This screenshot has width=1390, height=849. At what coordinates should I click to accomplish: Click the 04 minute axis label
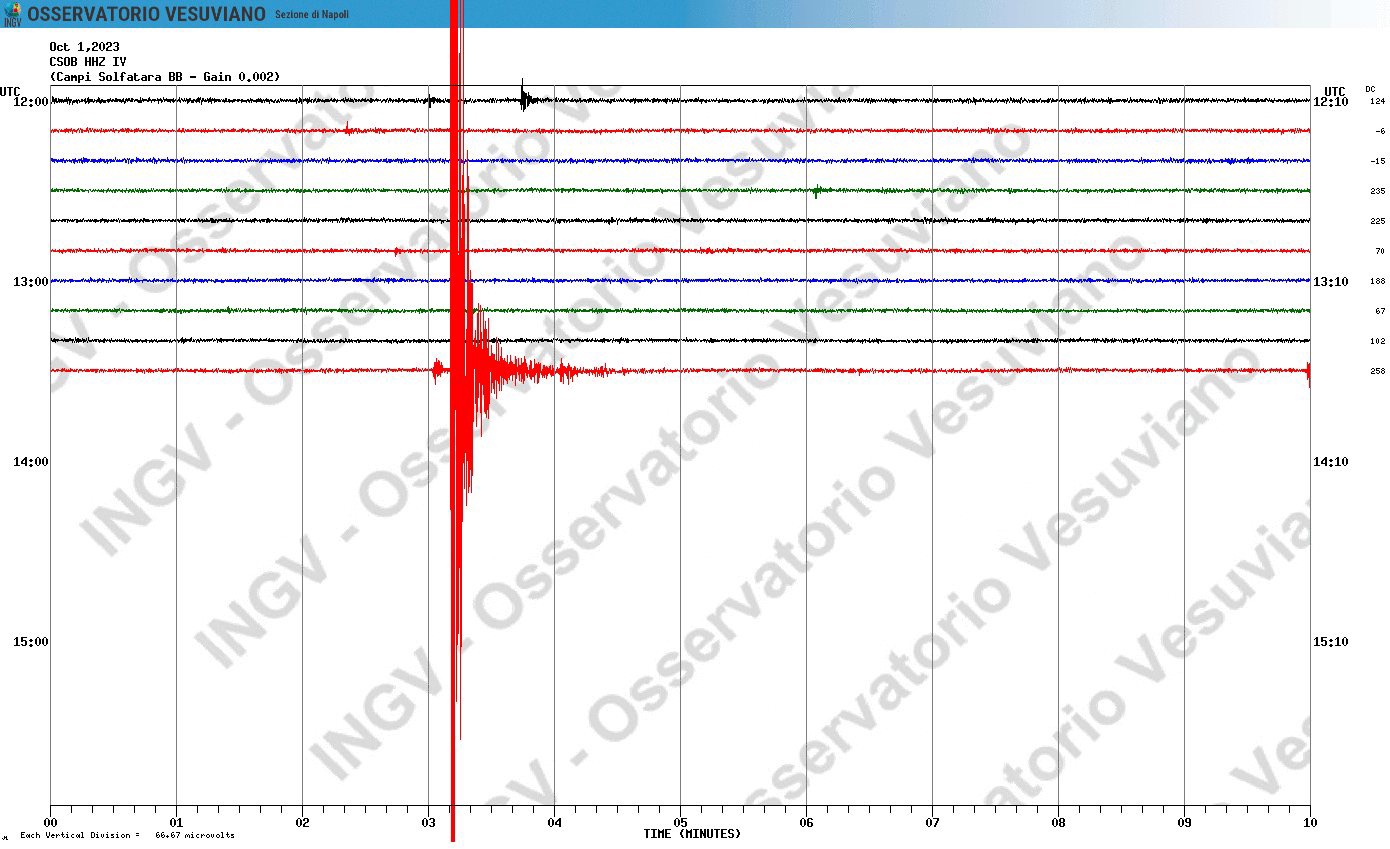point(555,823)
